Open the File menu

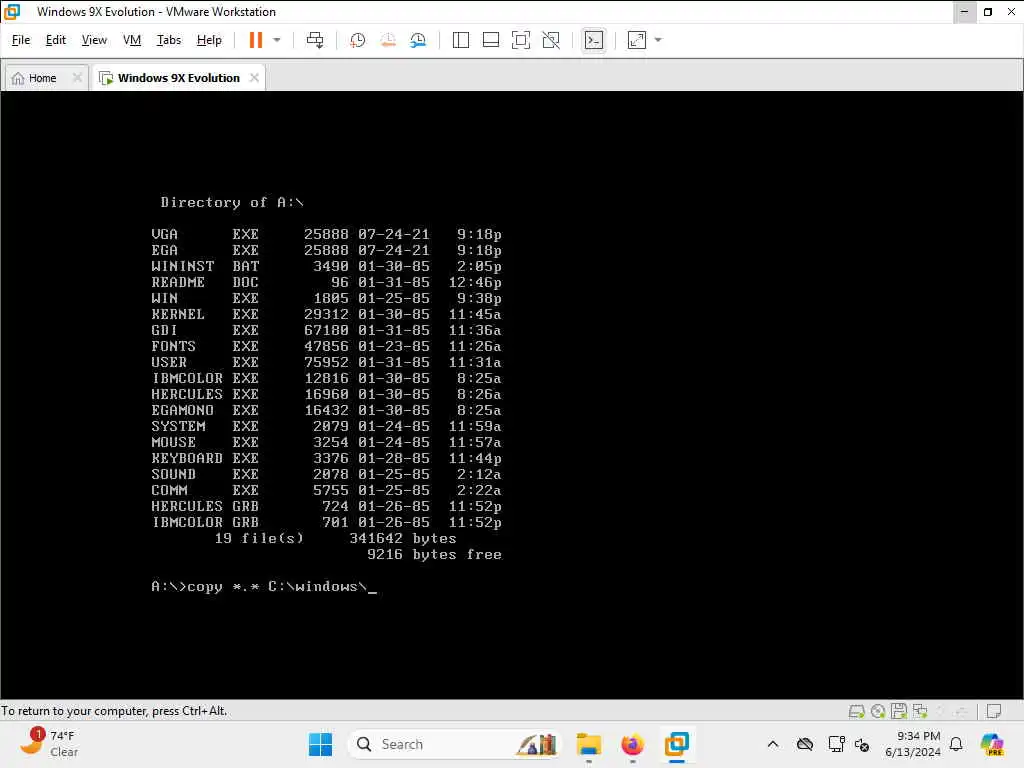tap(21, 40)
